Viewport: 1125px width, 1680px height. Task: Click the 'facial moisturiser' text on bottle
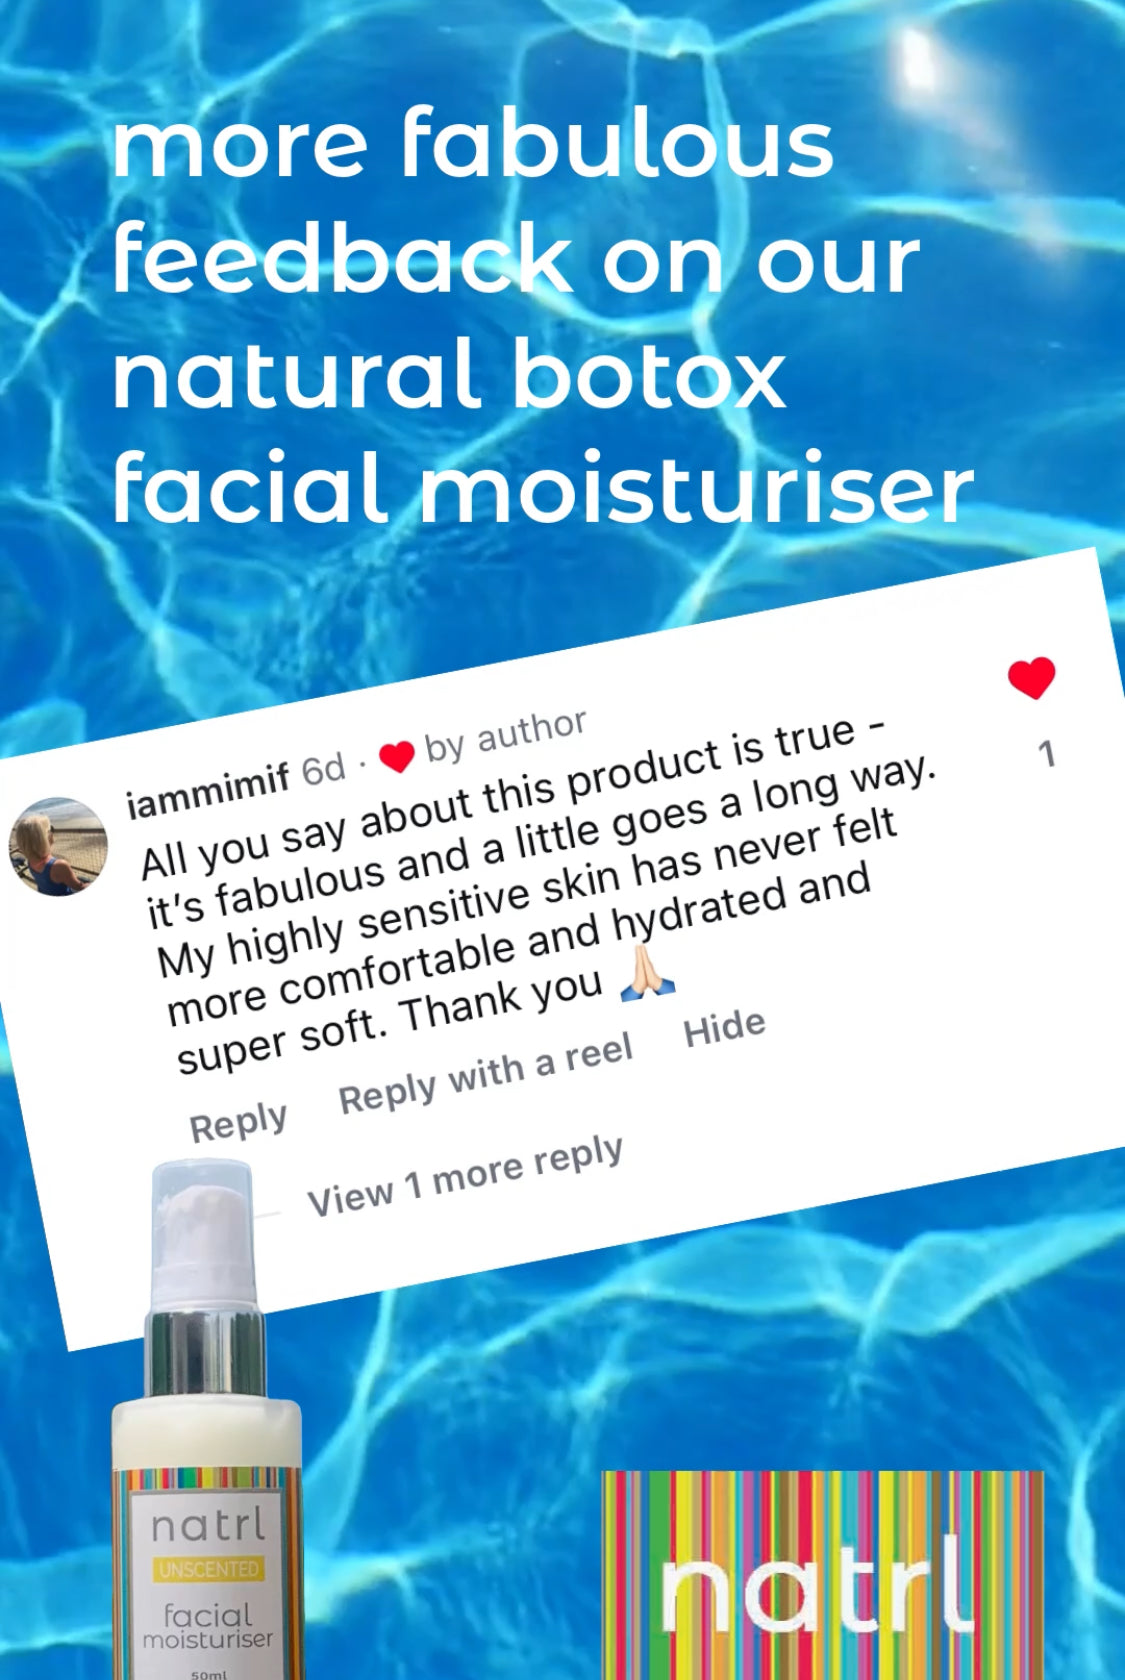click(207, 1626)
